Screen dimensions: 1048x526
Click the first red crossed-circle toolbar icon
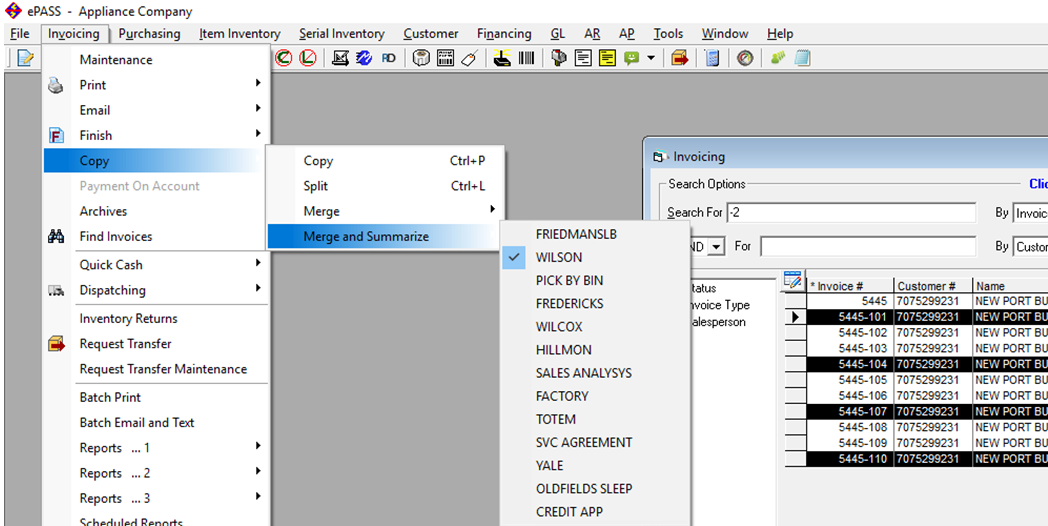click(x=284, y=58)
